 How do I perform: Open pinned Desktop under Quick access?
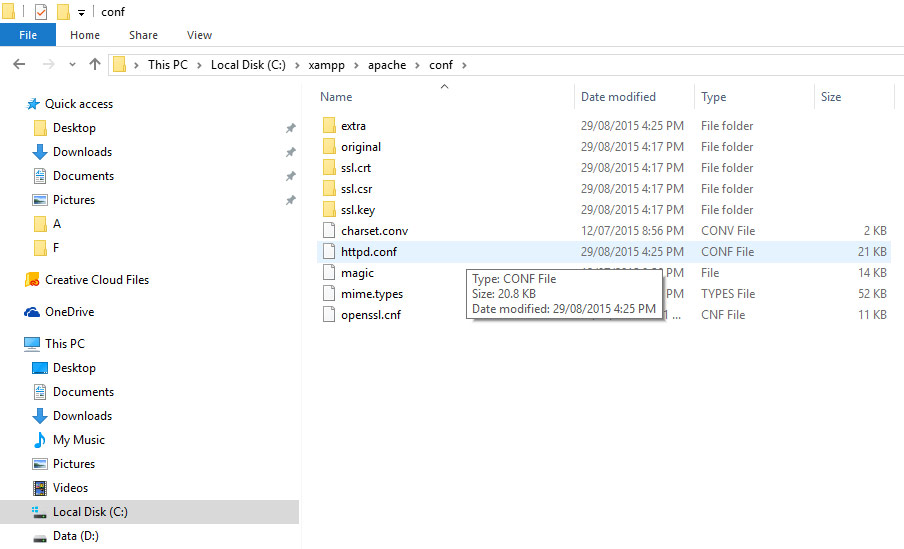74,128
